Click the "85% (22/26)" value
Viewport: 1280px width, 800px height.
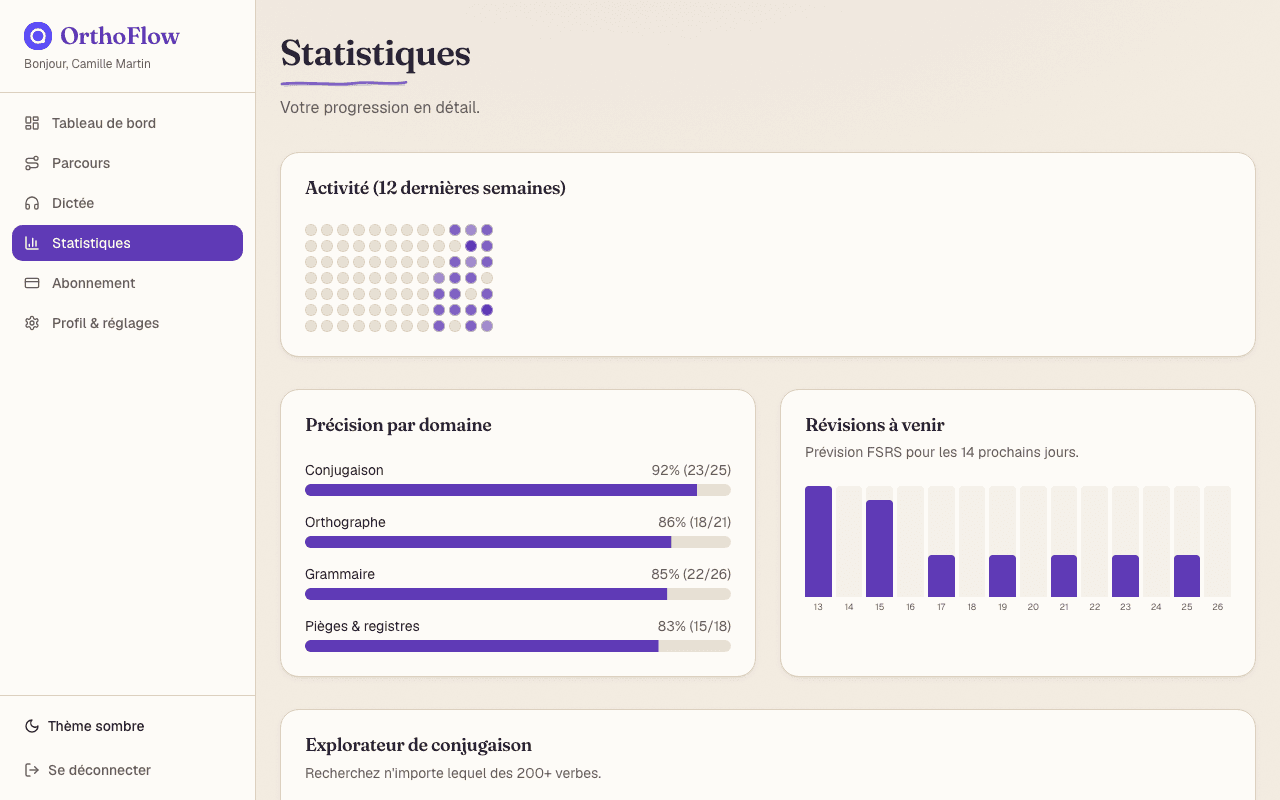[691, 574]
